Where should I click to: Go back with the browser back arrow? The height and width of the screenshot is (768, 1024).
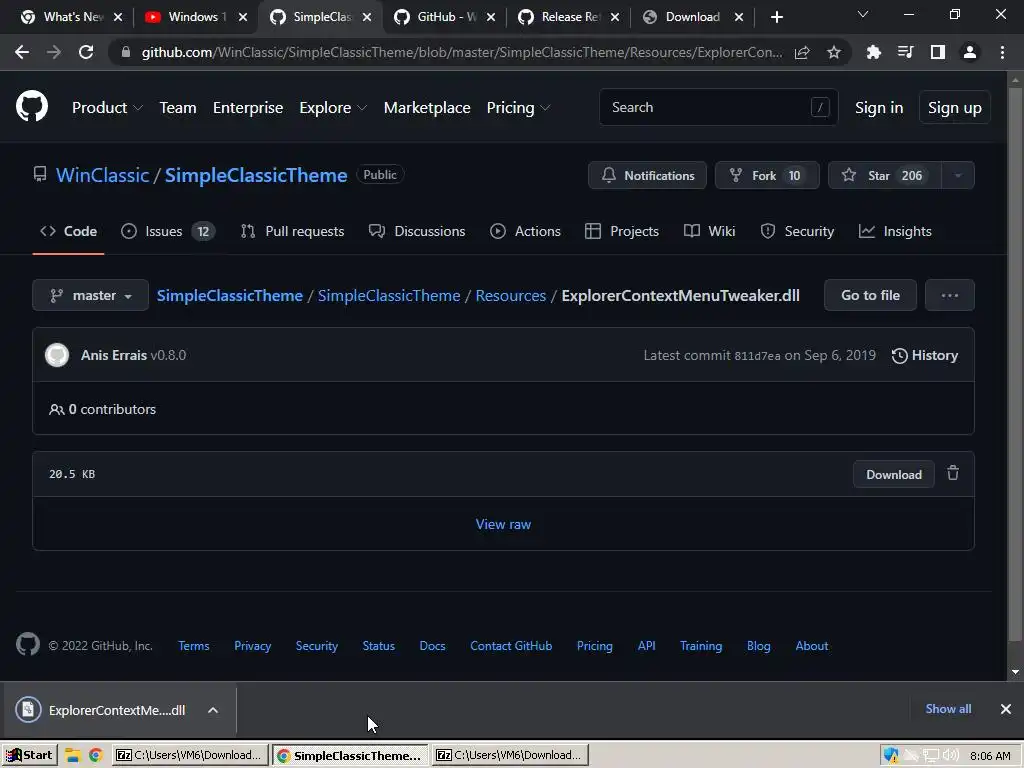(22, 52)
